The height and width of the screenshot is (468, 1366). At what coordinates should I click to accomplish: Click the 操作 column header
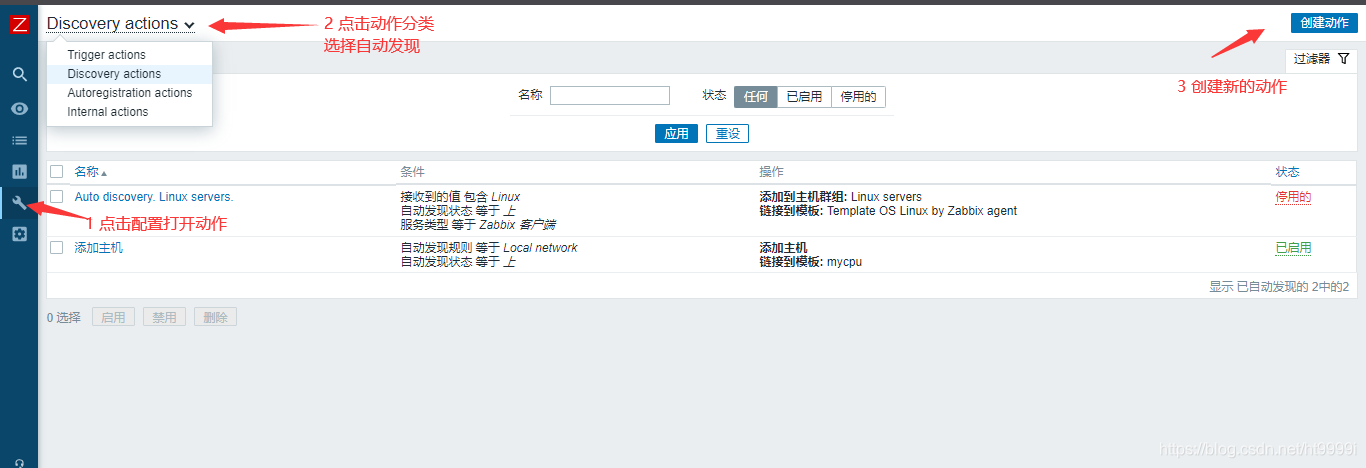pyautogui.click(x=772, y=172)
